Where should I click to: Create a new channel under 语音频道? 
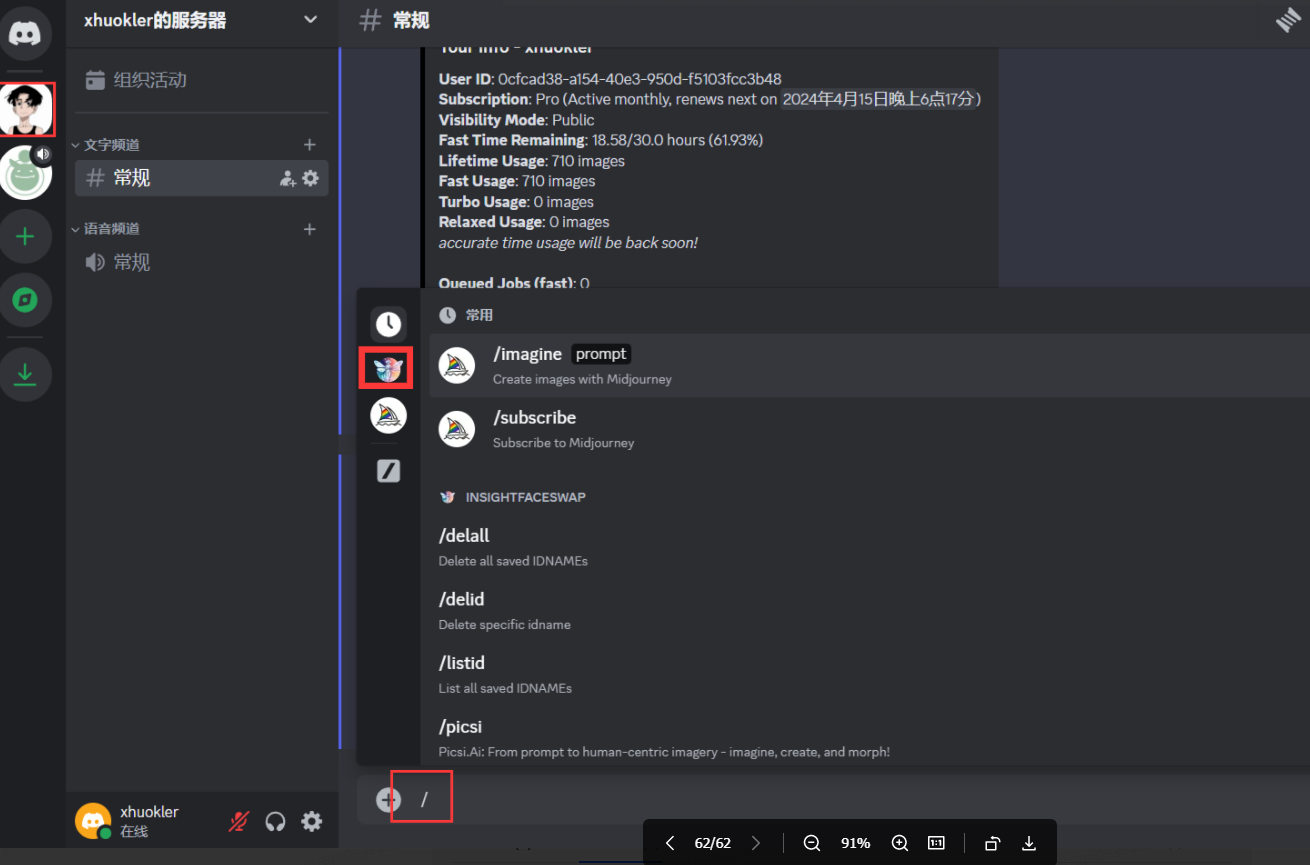point(310,229)
